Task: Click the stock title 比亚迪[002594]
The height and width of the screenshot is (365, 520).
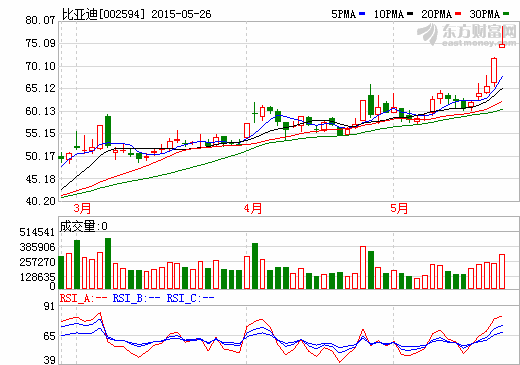Action: [x=104, y=14]
